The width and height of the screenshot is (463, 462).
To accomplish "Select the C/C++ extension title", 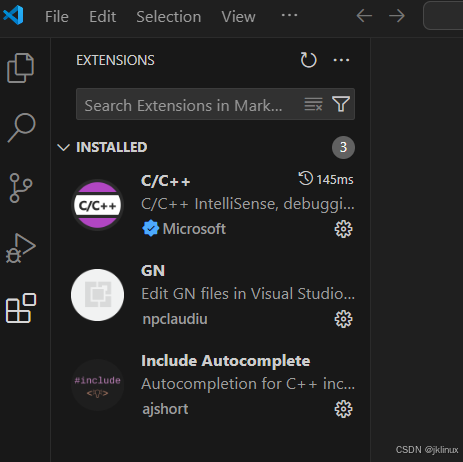I will click(166, 181).
